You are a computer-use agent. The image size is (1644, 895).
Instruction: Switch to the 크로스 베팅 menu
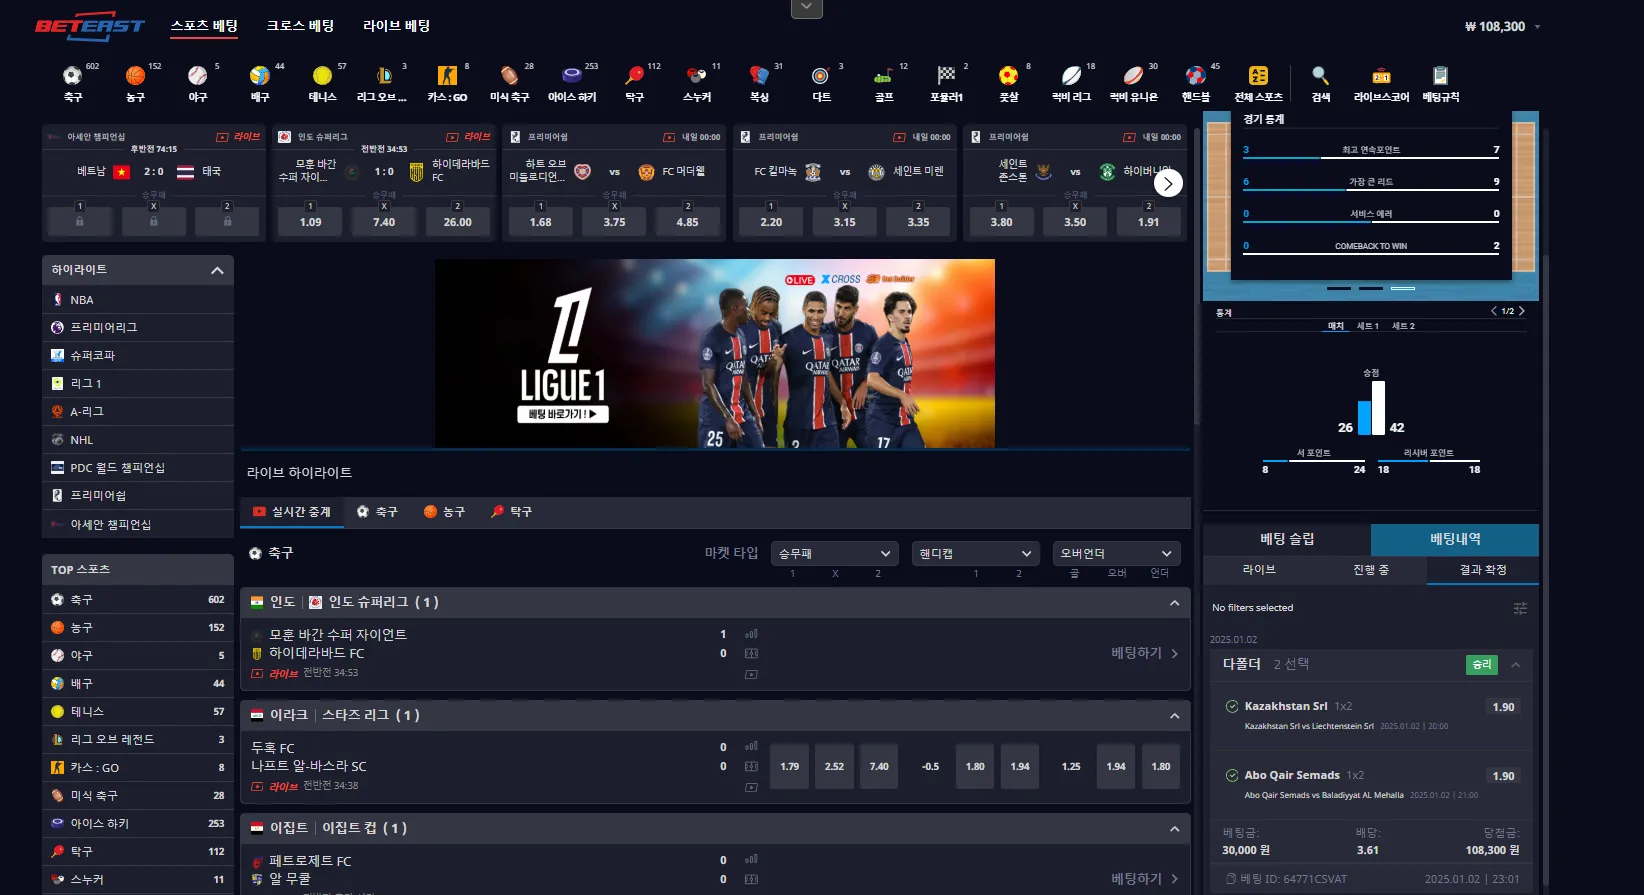click(x=300, y=26)
